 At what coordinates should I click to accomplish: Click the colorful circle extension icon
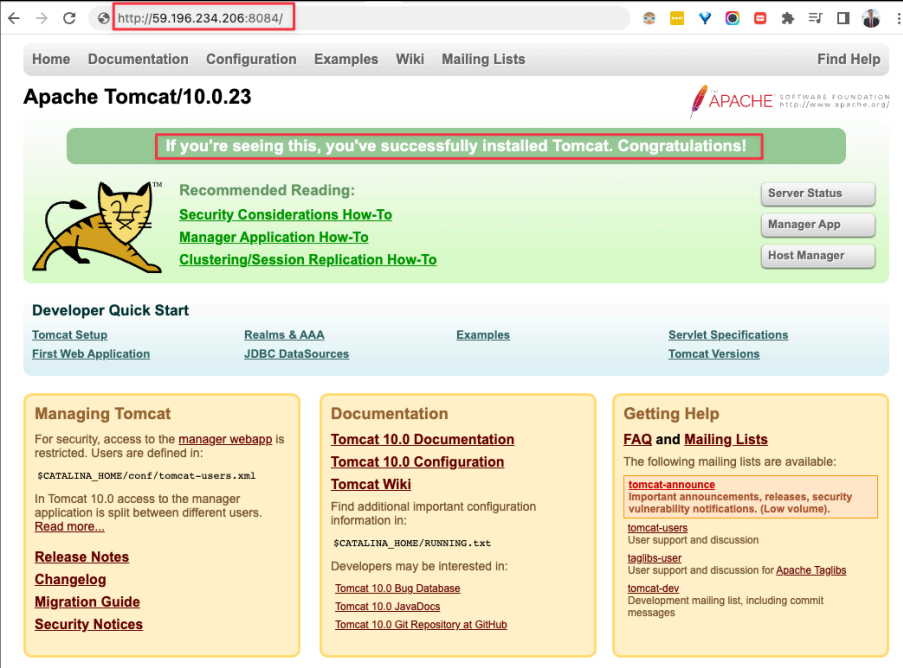(x=732, y=18)
